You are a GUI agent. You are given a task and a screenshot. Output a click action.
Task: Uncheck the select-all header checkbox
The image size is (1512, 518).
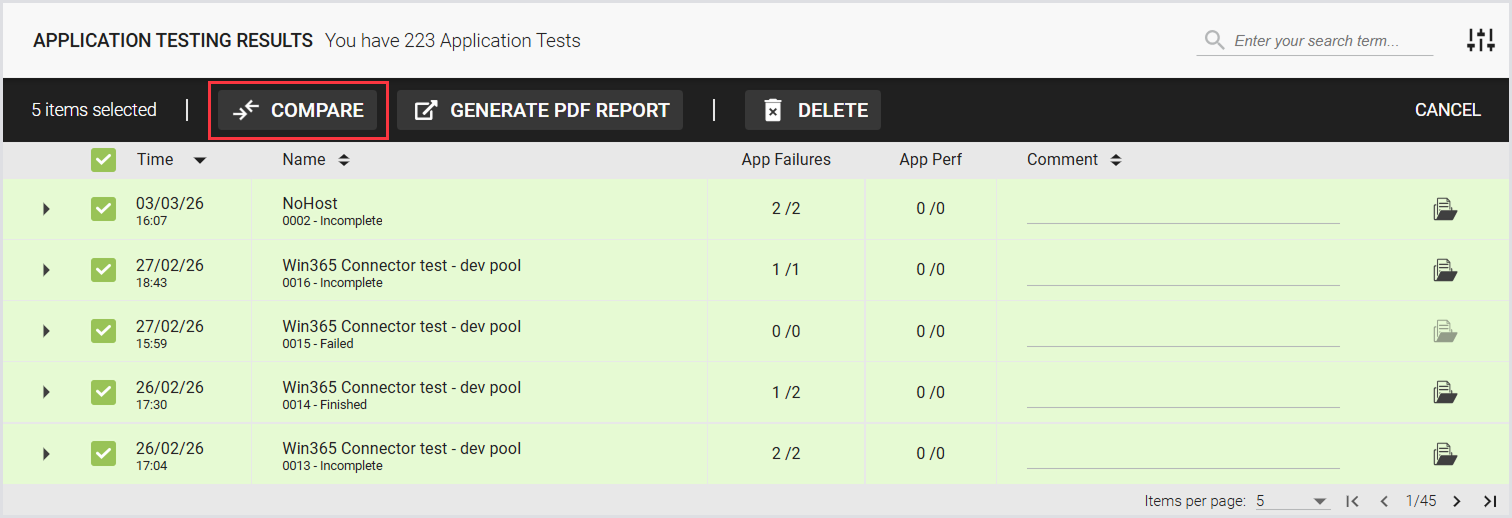point(103,160)
